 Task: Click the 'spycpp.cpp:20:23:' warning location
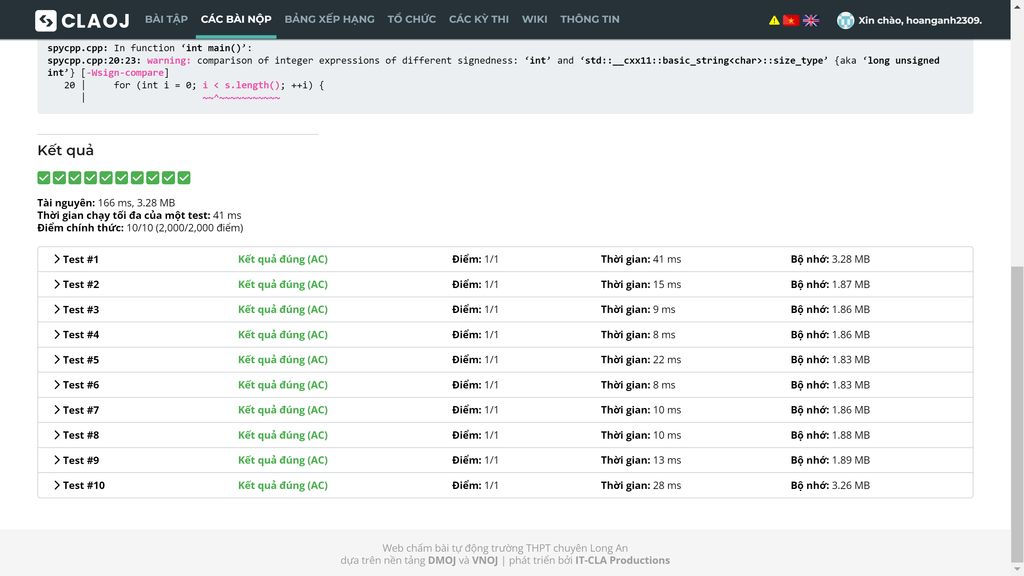pyautogui.click(x=94, y=60)
